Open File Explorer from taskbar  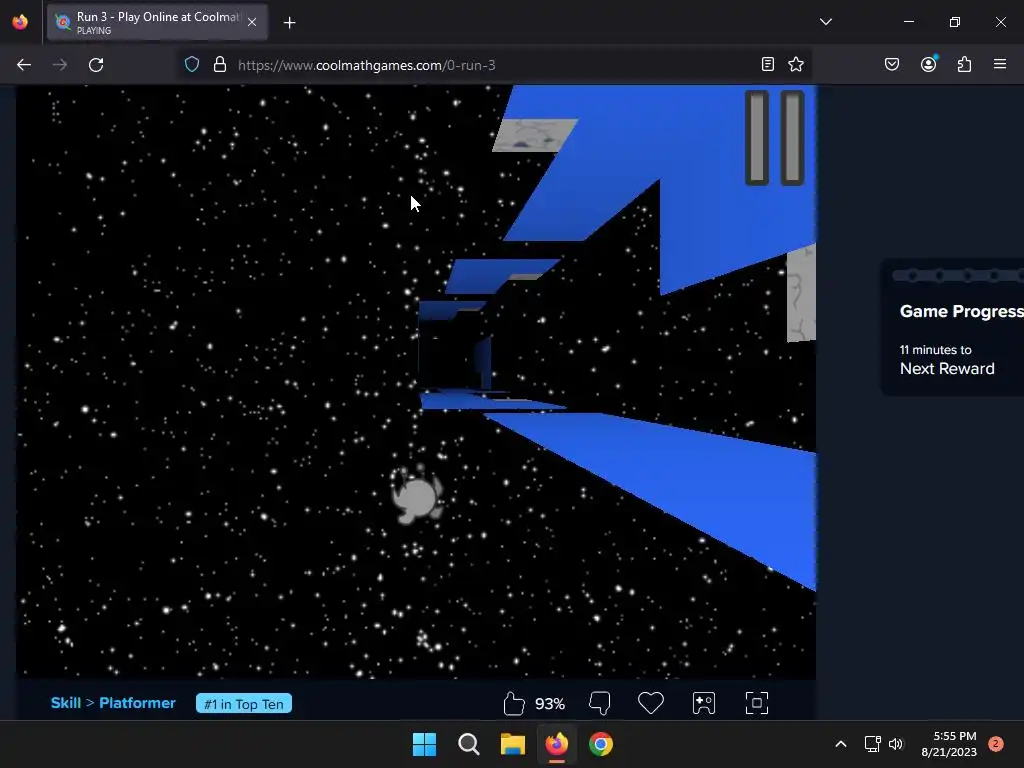click(513, 744)
